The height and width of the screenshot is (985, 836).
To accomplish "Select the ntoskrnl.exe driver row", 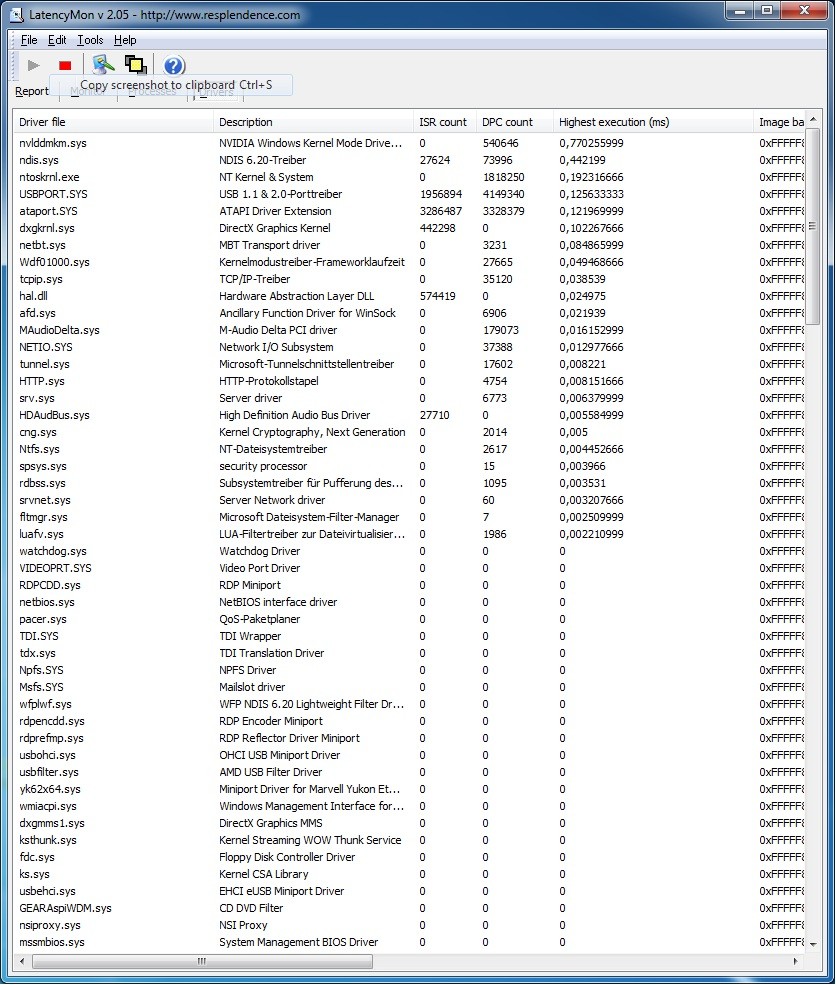I will click(x=409, y=177).
